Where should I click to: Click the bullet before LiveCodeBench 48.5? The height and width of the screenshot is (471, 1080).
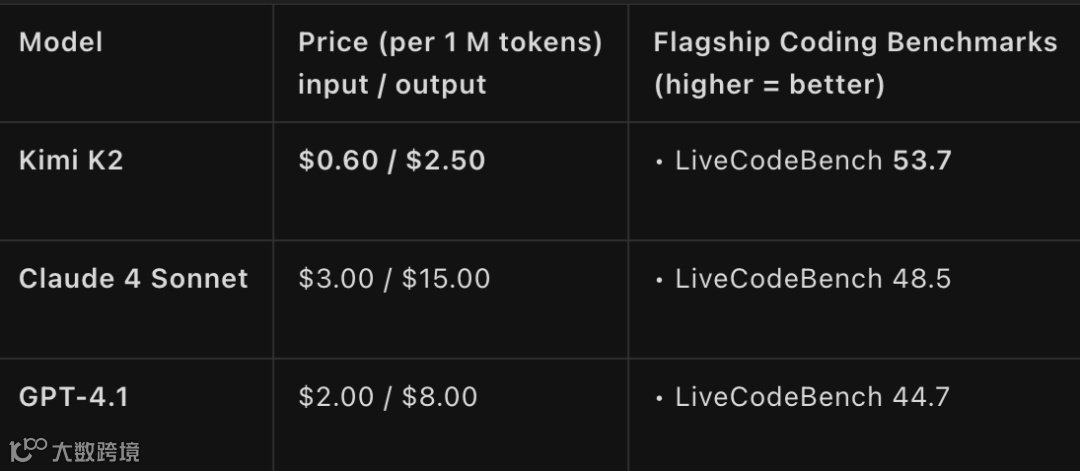click(x=660, y=281)
